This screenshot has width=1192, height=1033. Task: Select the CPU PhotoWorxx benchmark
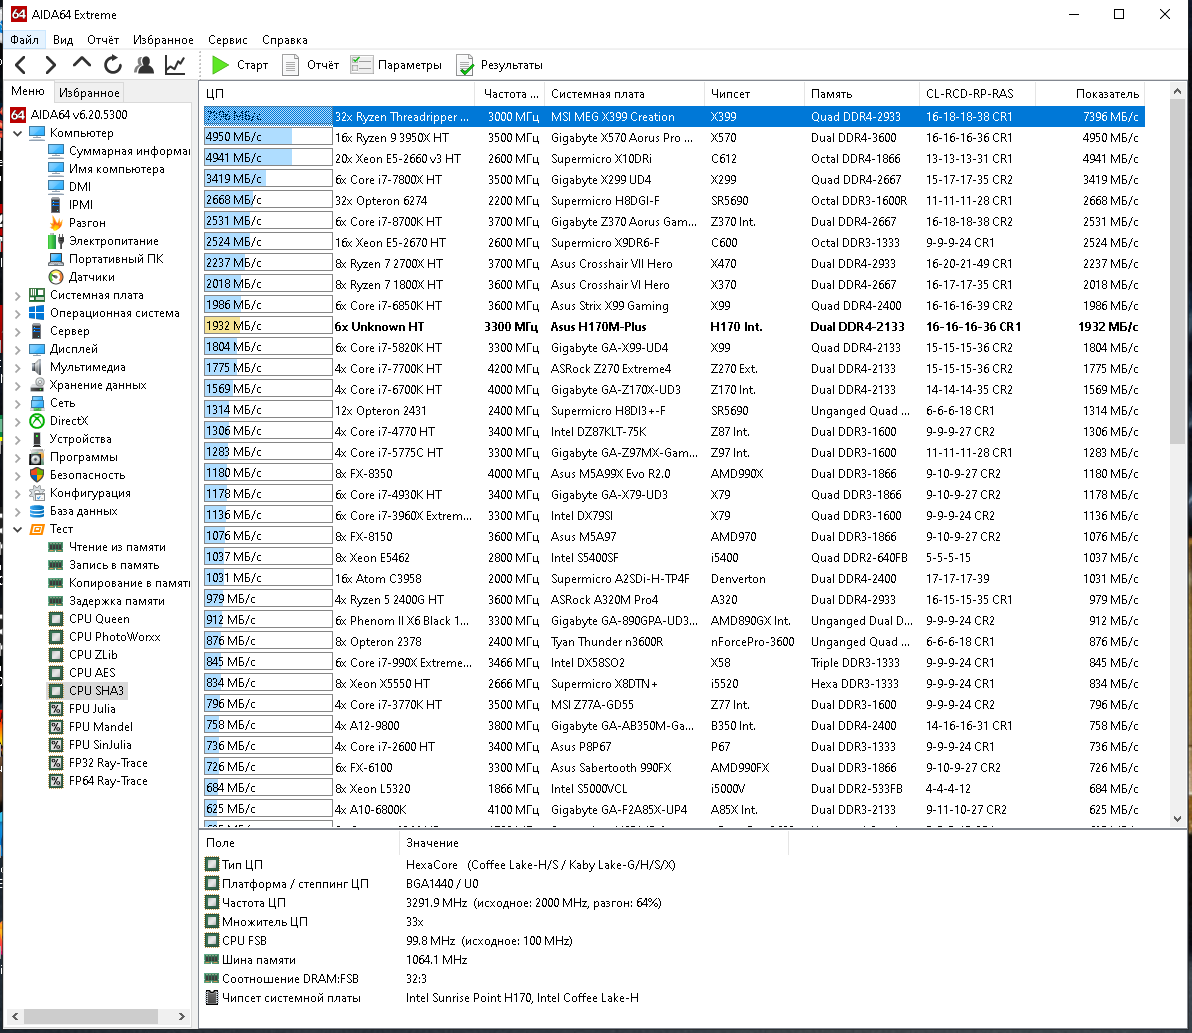click(x=105, y=637)
